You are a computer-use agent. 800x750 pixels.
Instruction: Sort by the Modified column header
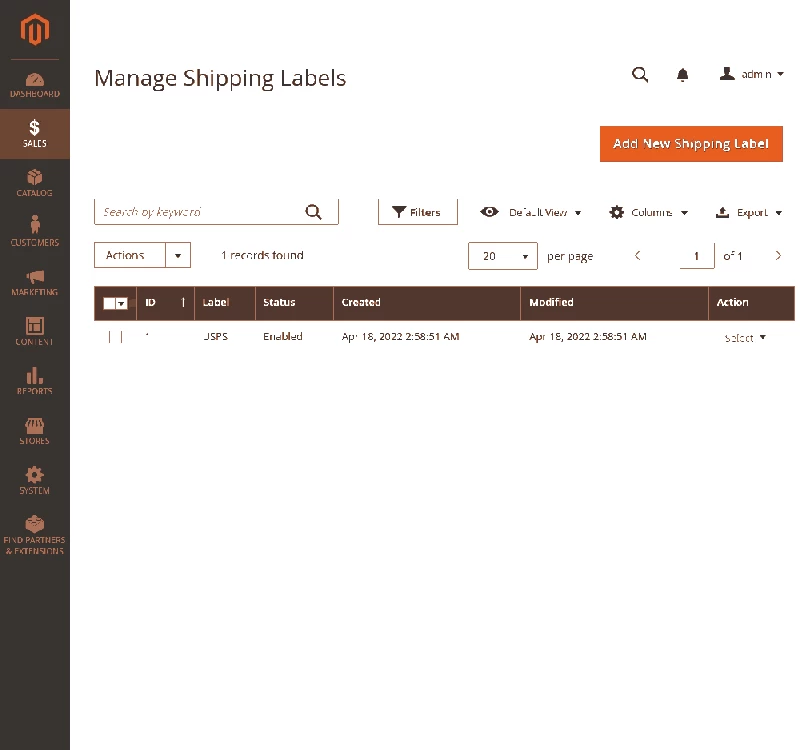614,303
